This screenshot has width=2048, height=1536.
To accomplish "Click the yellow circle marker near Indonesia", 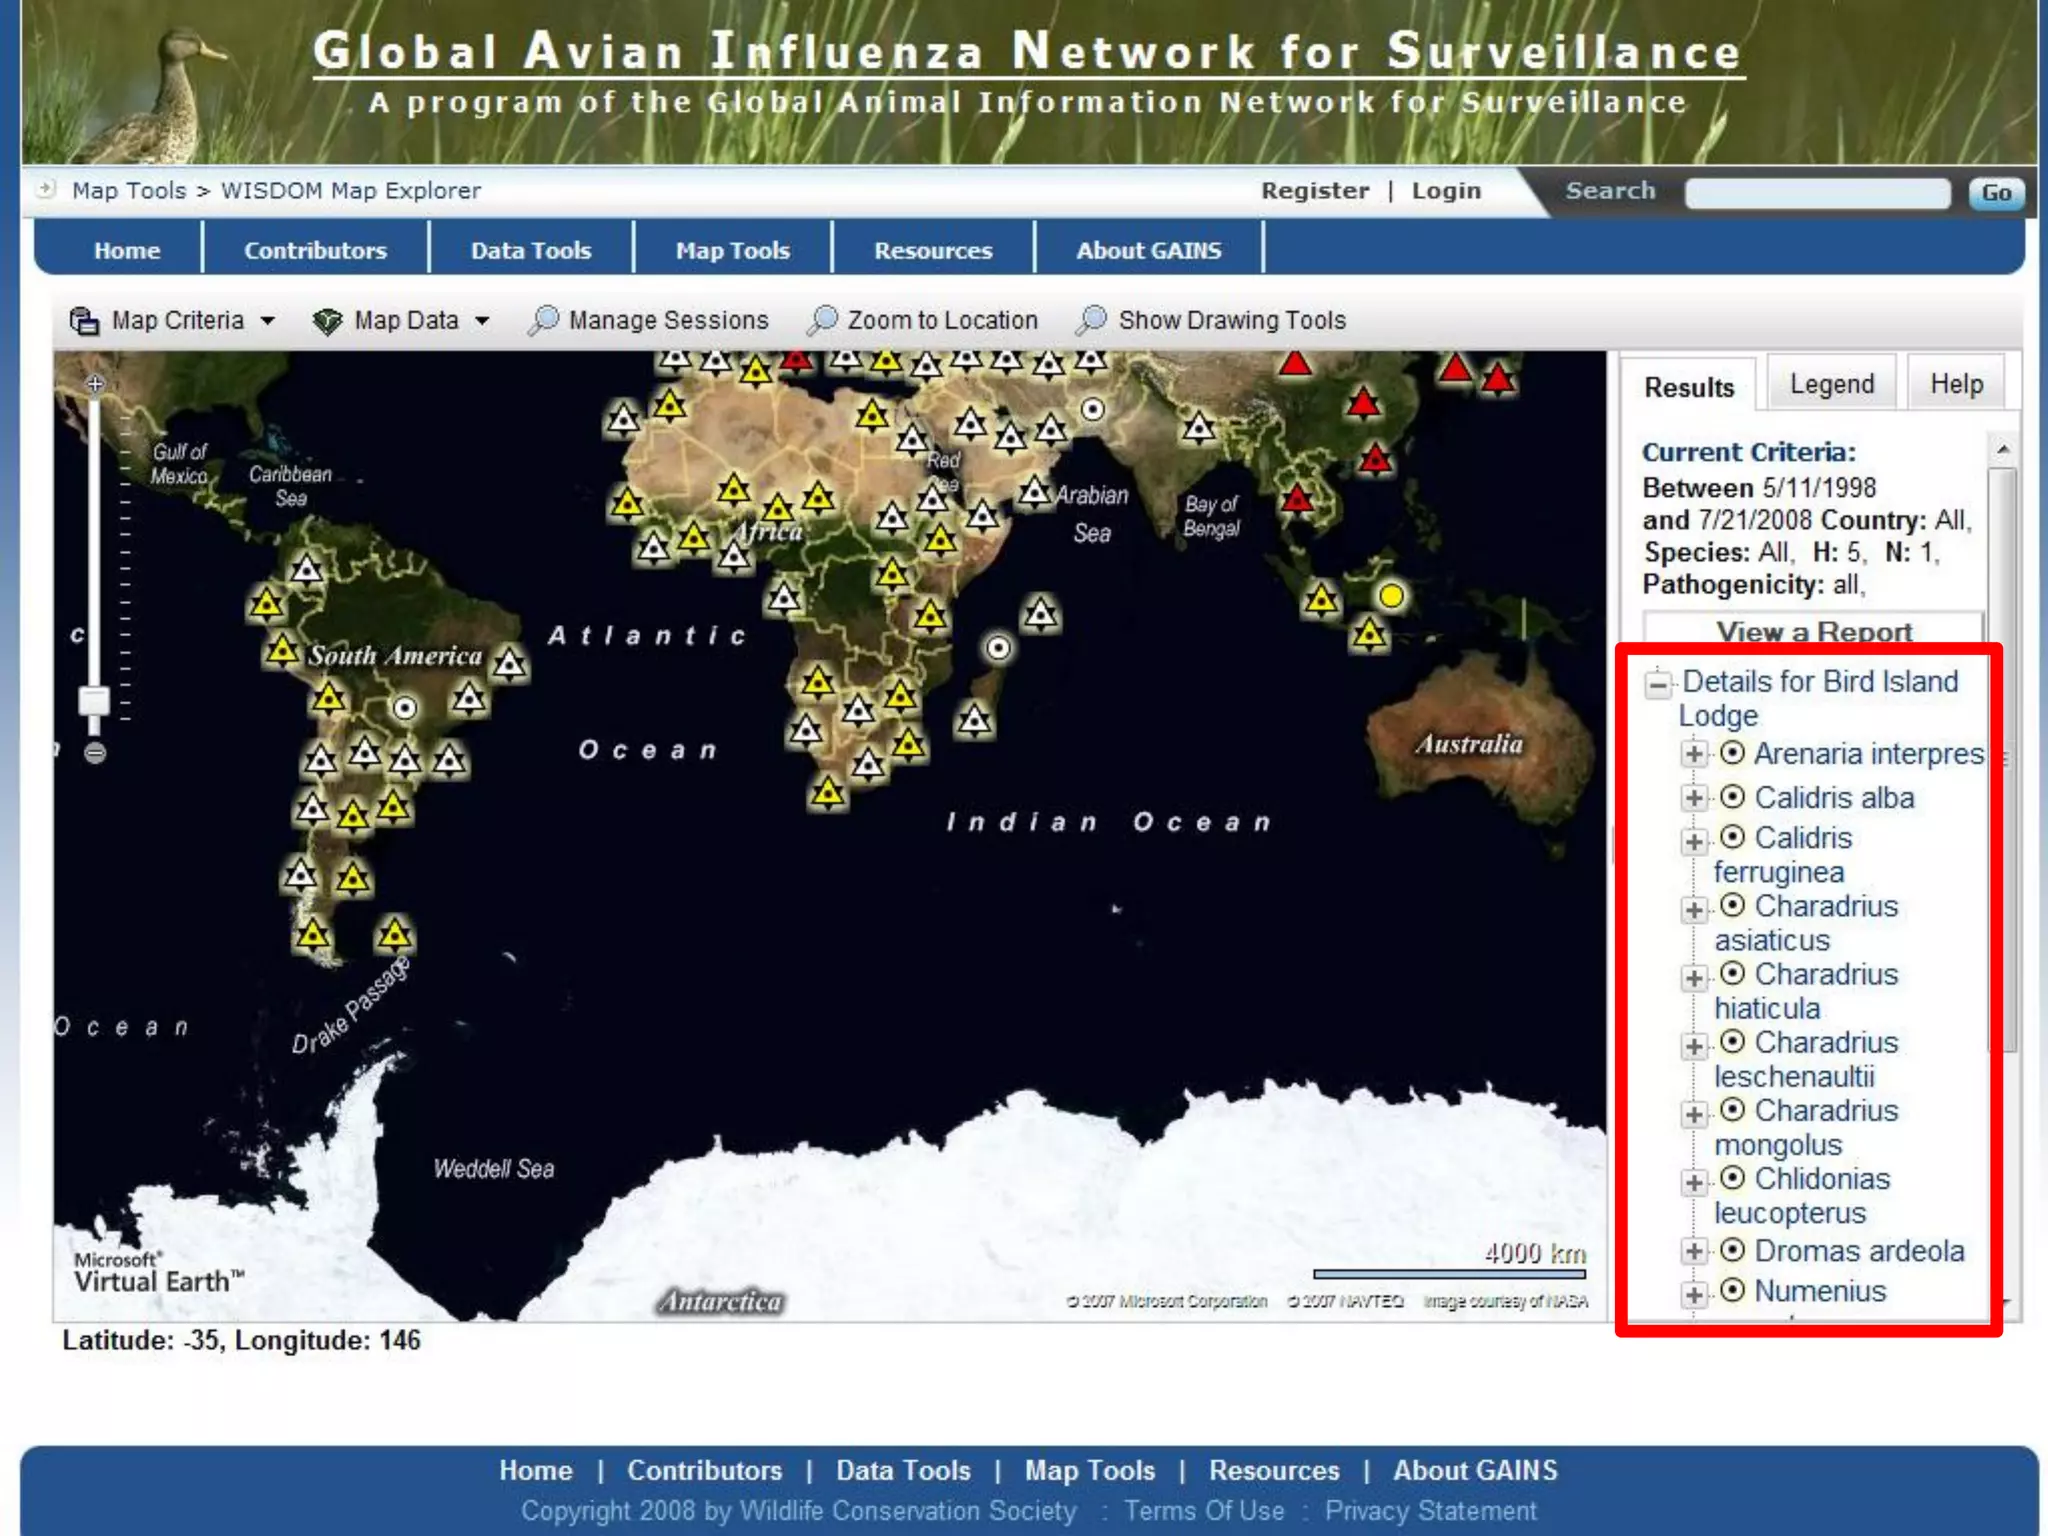I will pyautogui.click(x=1391, y=596).
